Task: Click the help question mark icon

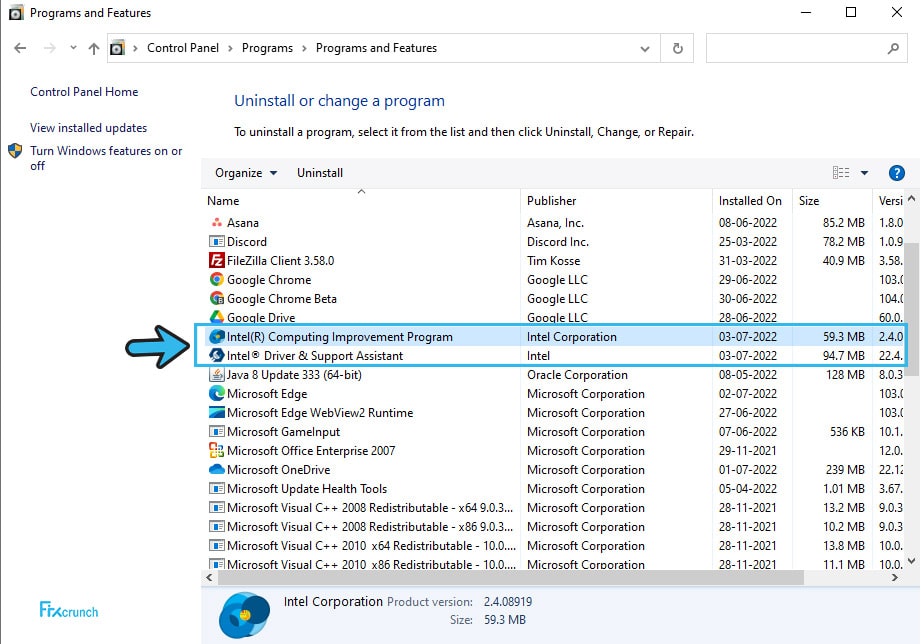Action: pyautogui.click(x=896, y=173)
